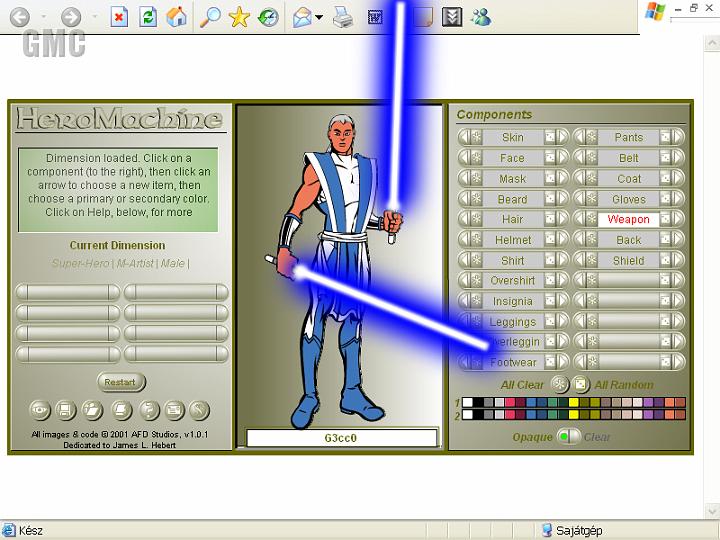Click the browser Refresh icon
This screenshot has width=720, height=540.
point(148,17)
